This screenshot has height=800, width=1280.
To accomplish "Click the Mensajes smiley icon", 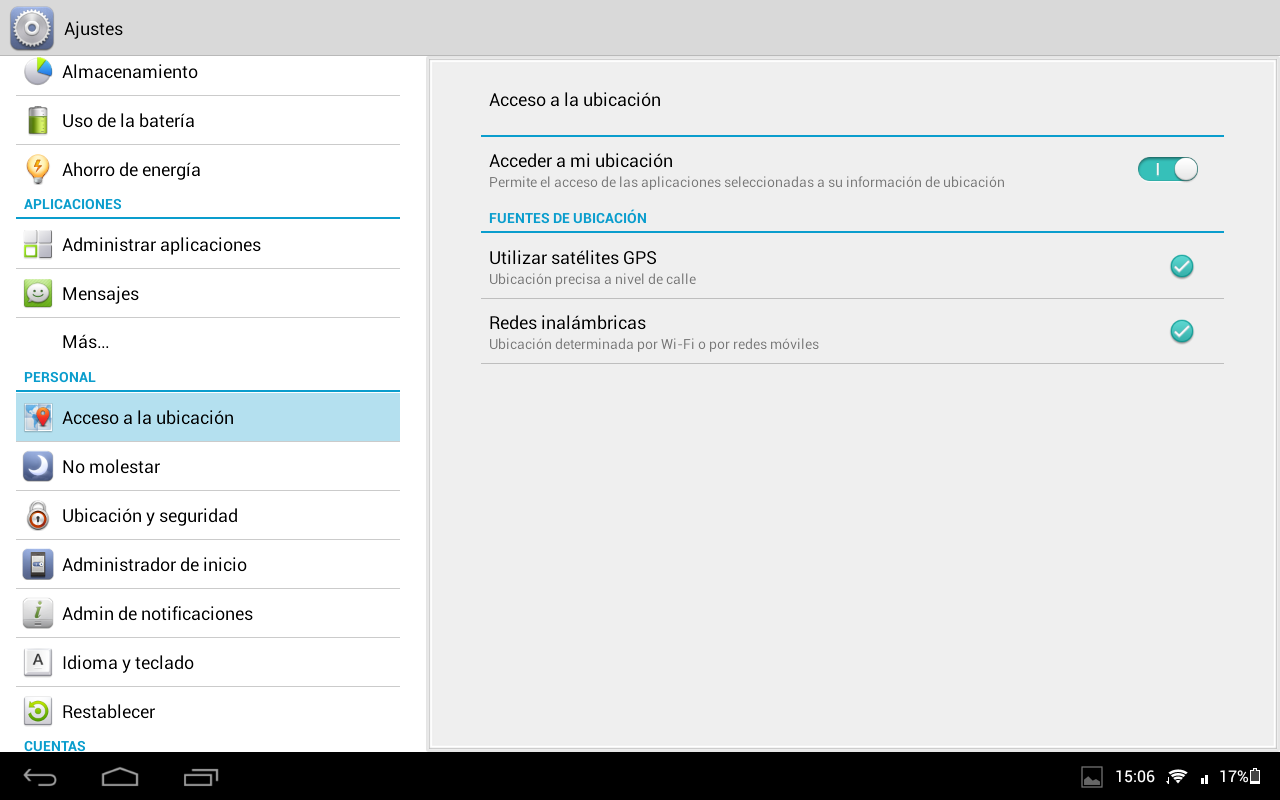I will [x=38, y=294].
